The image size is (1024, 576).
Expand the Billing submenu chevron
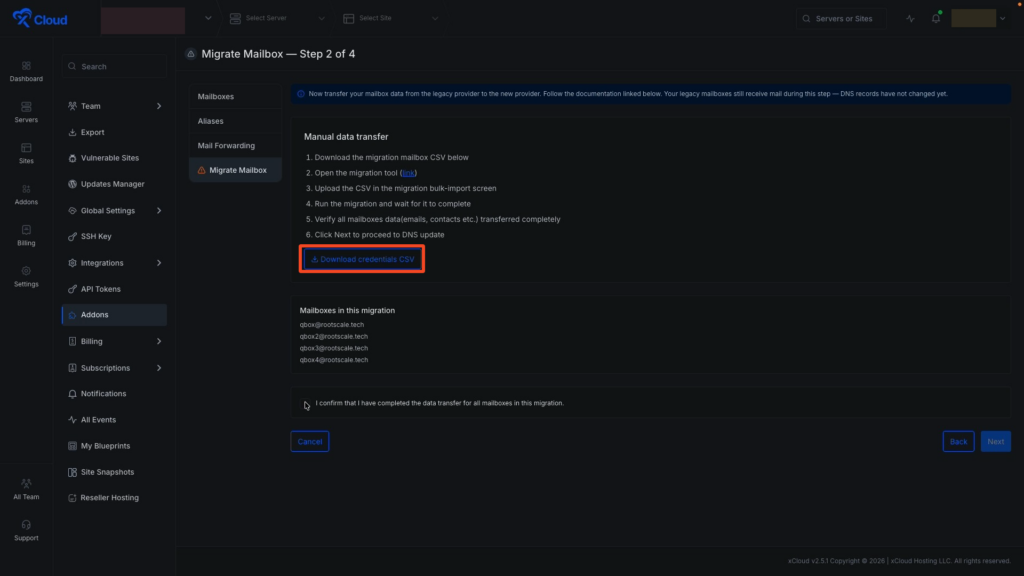(x=159, y=341)
